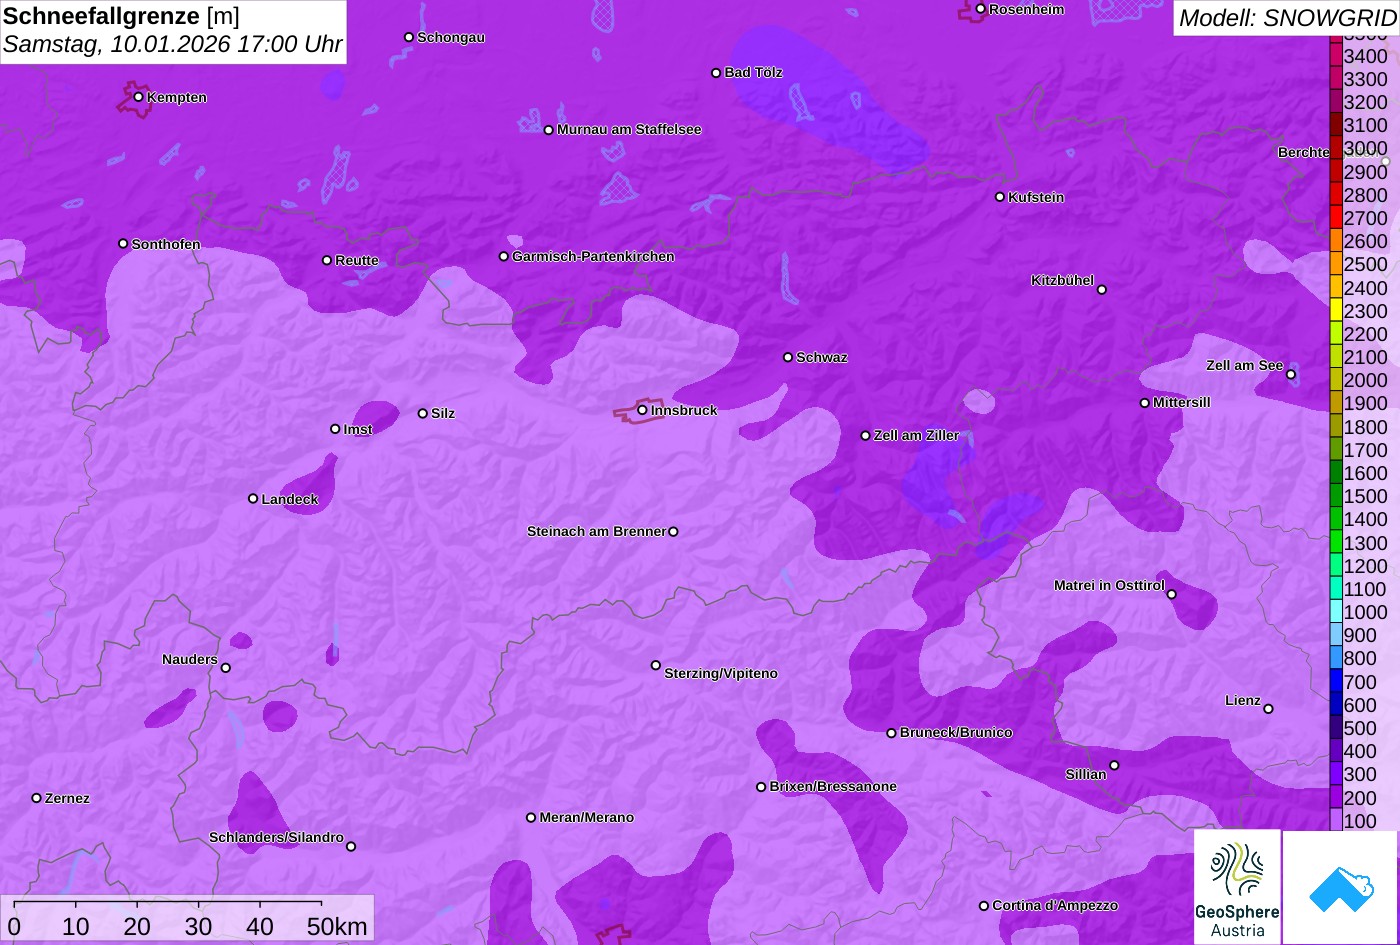The width and height of the screenshot is (1400, 945).
Task: Click the blue 700 legend swatch
Action: click(1336, 682)
